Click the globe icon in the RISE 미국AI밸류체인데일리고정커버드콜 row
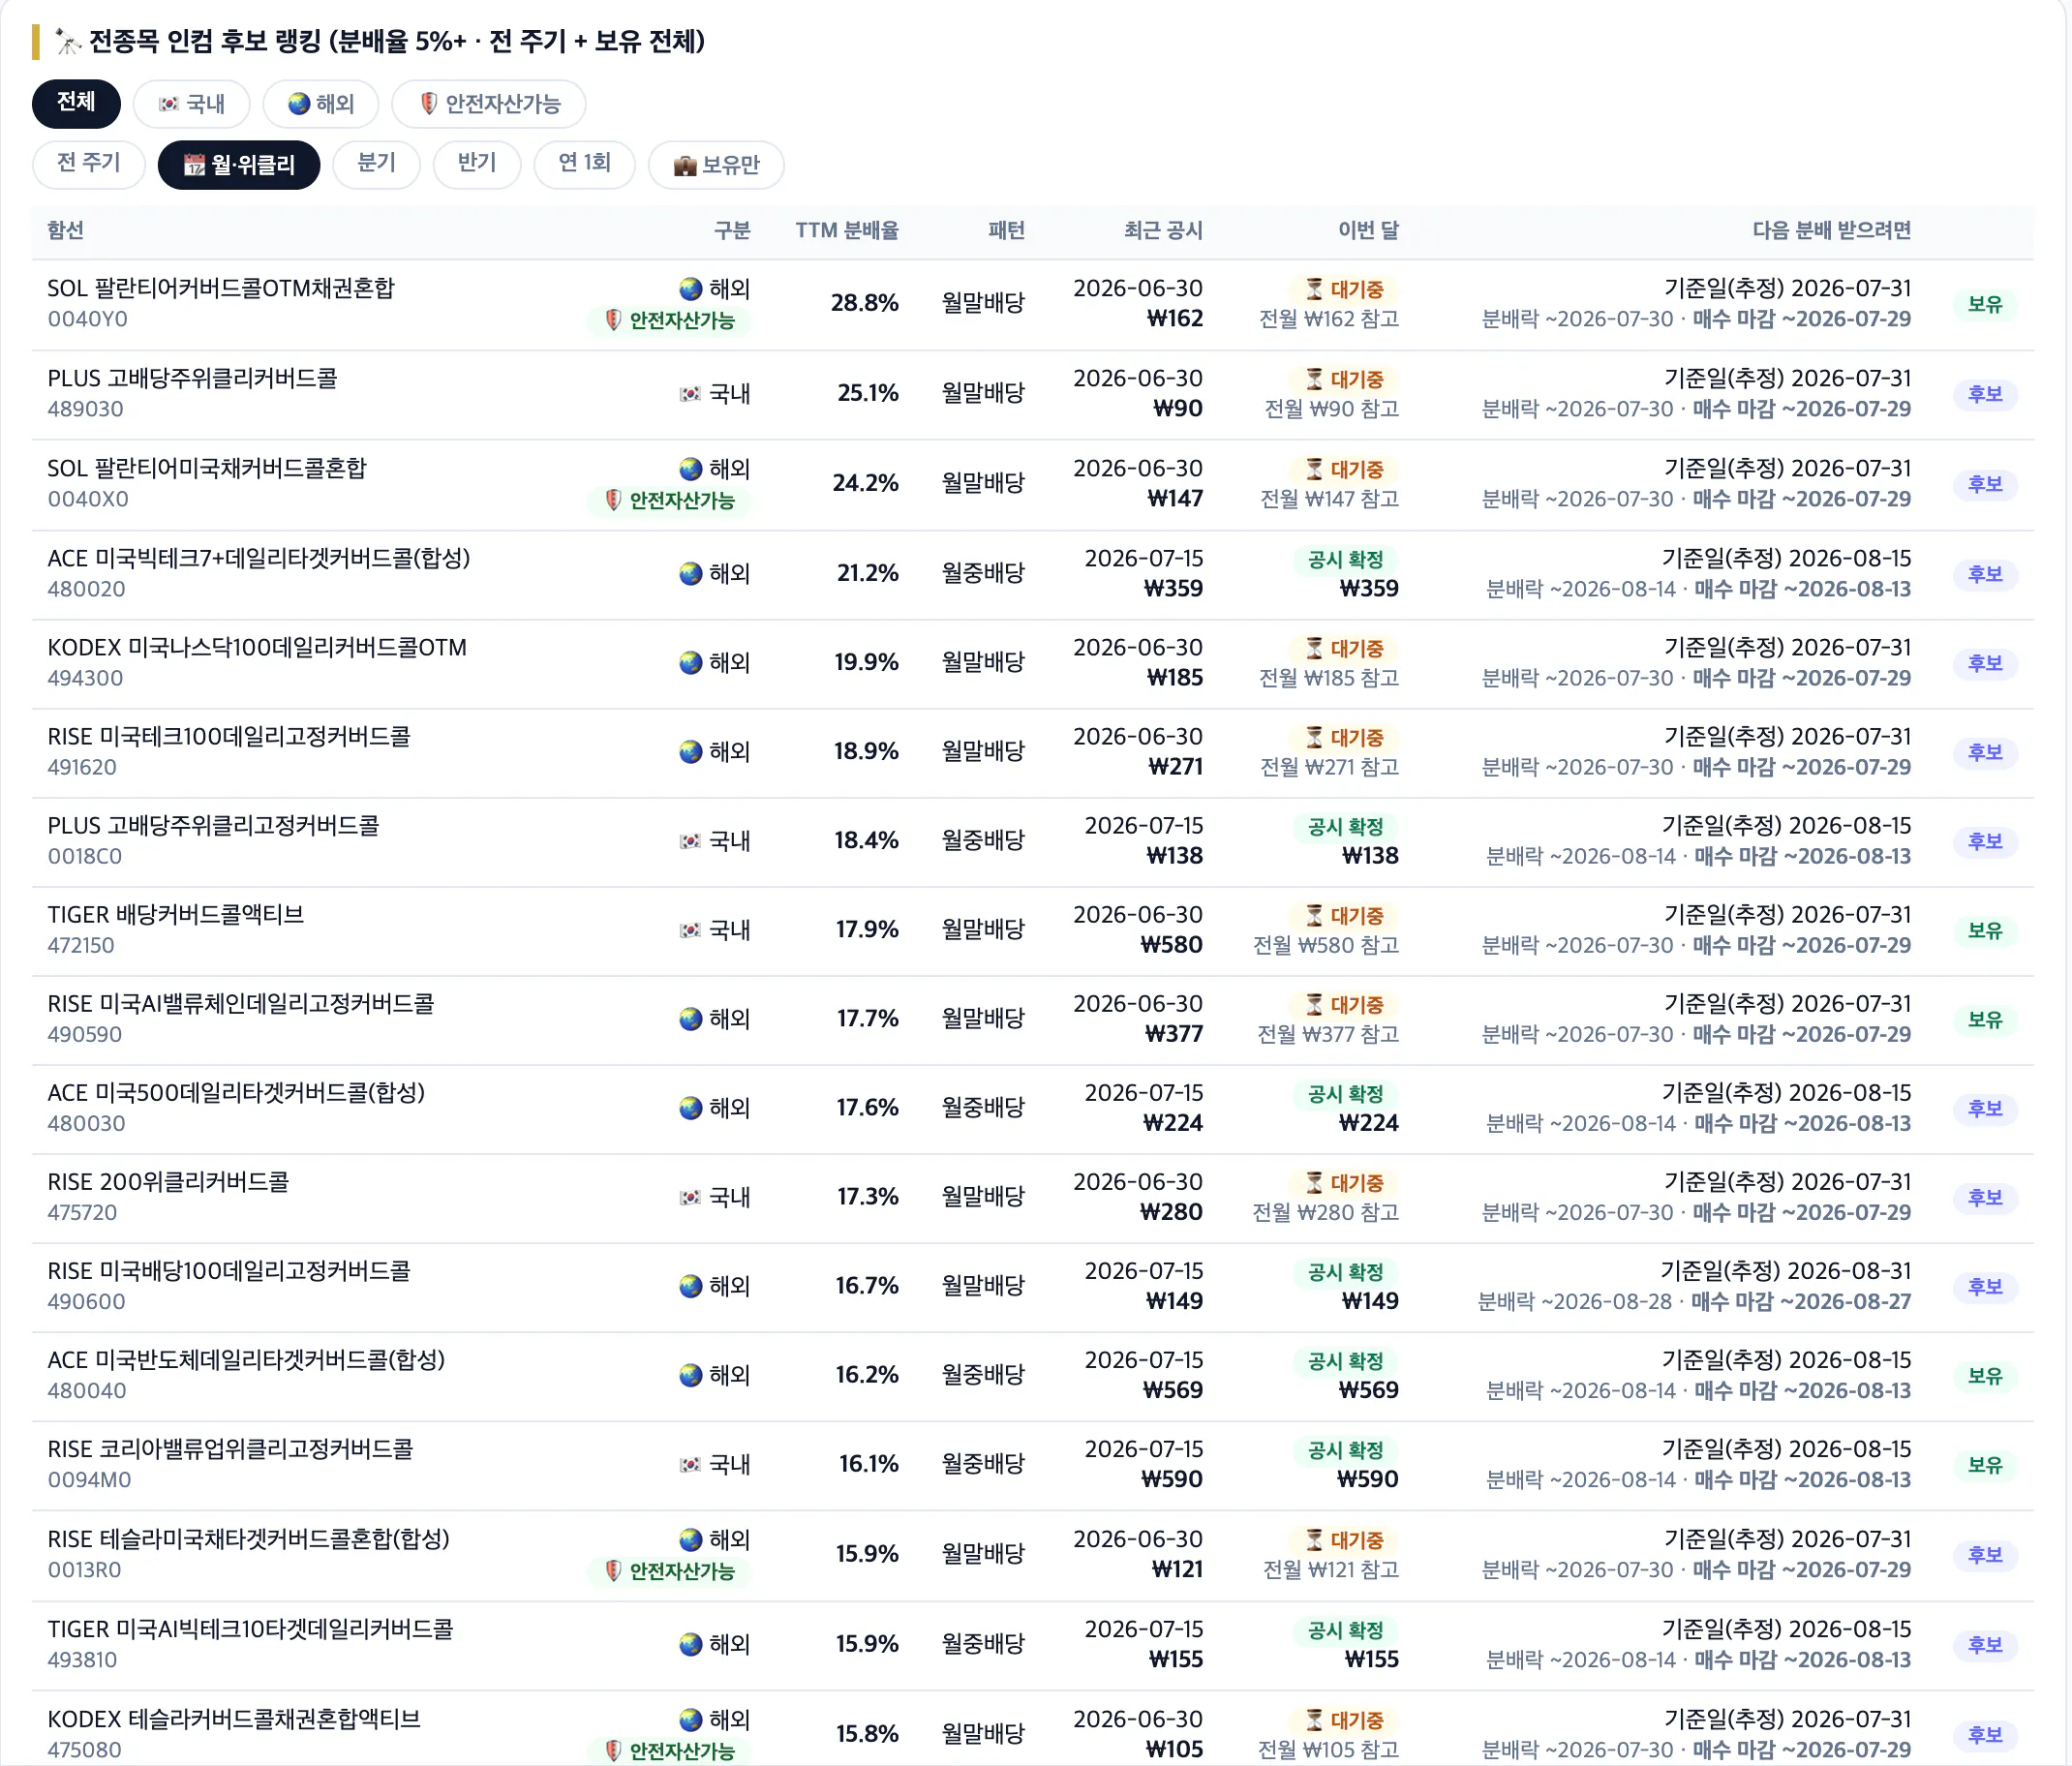Screen dimensions: 2072x1766 (x=690, y=1019)
